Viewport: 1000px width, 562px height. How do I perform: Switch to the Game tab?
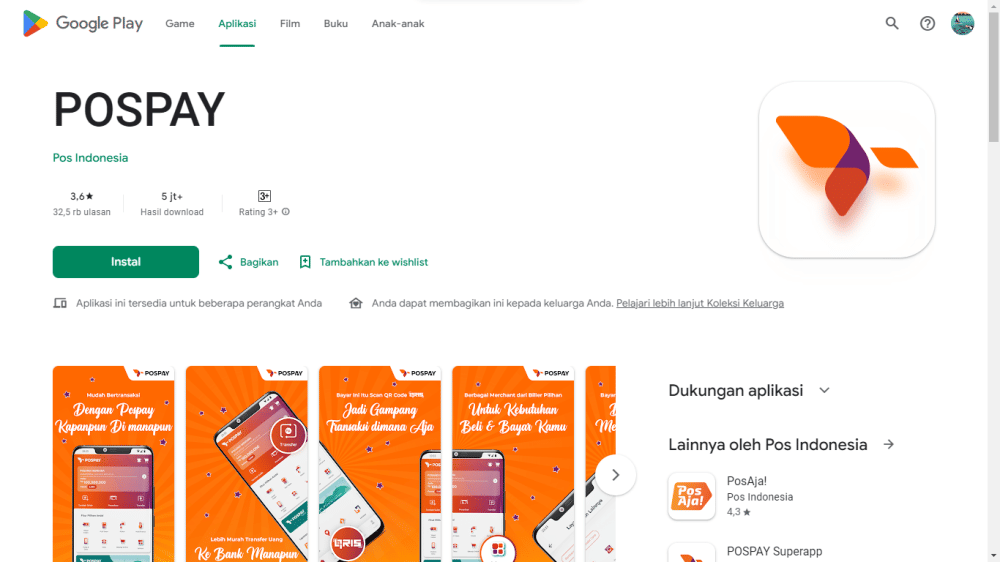click(180, 24)
